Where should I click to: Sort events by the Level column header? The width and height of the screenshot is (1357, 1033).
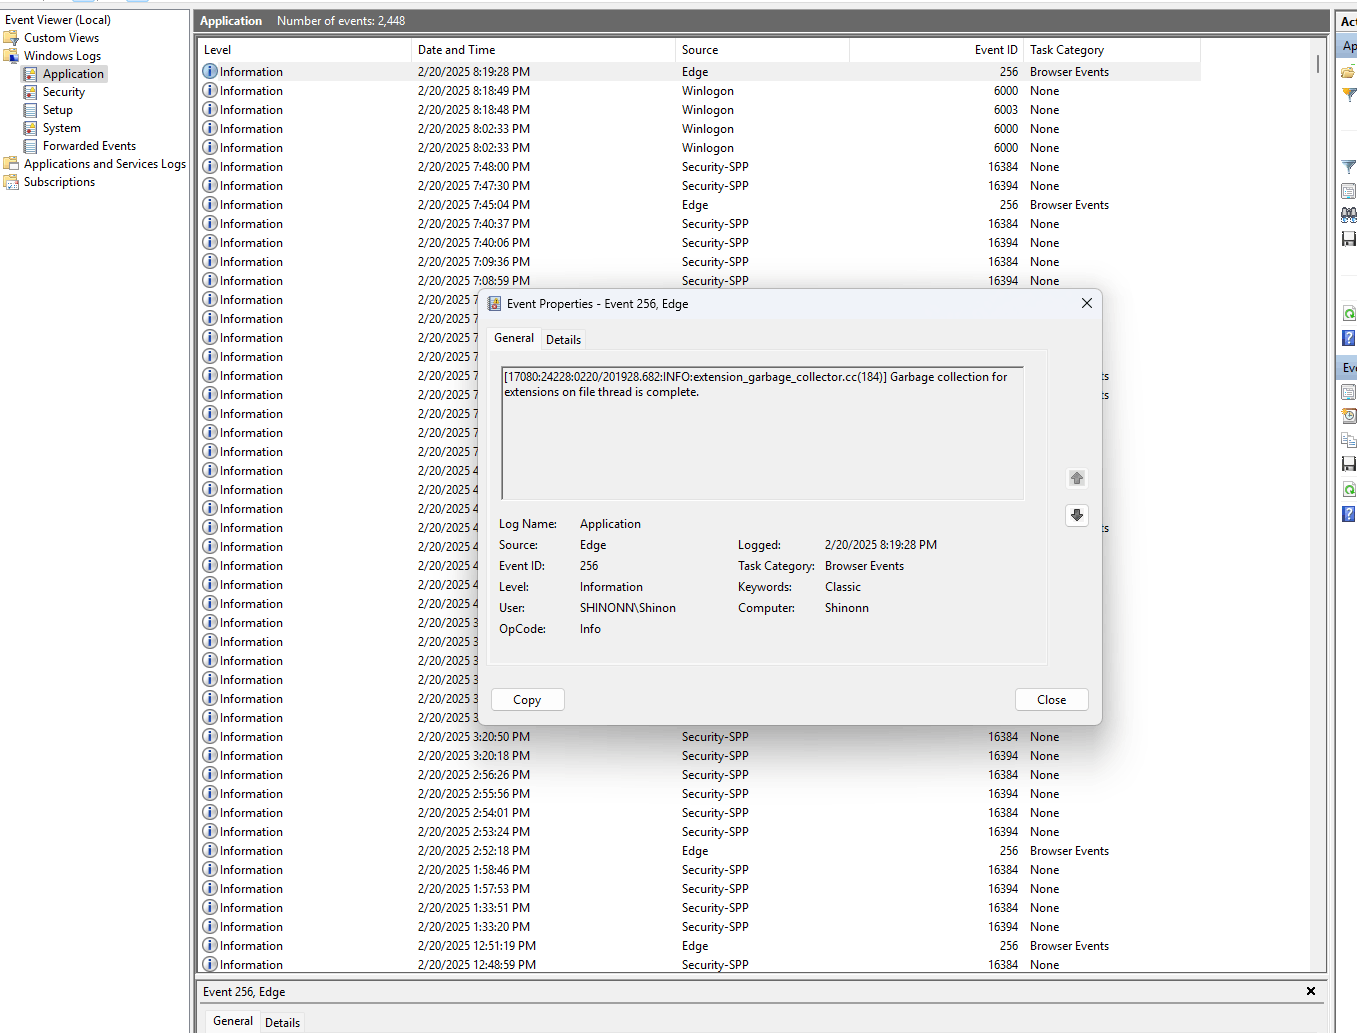(x=304, y=50)
